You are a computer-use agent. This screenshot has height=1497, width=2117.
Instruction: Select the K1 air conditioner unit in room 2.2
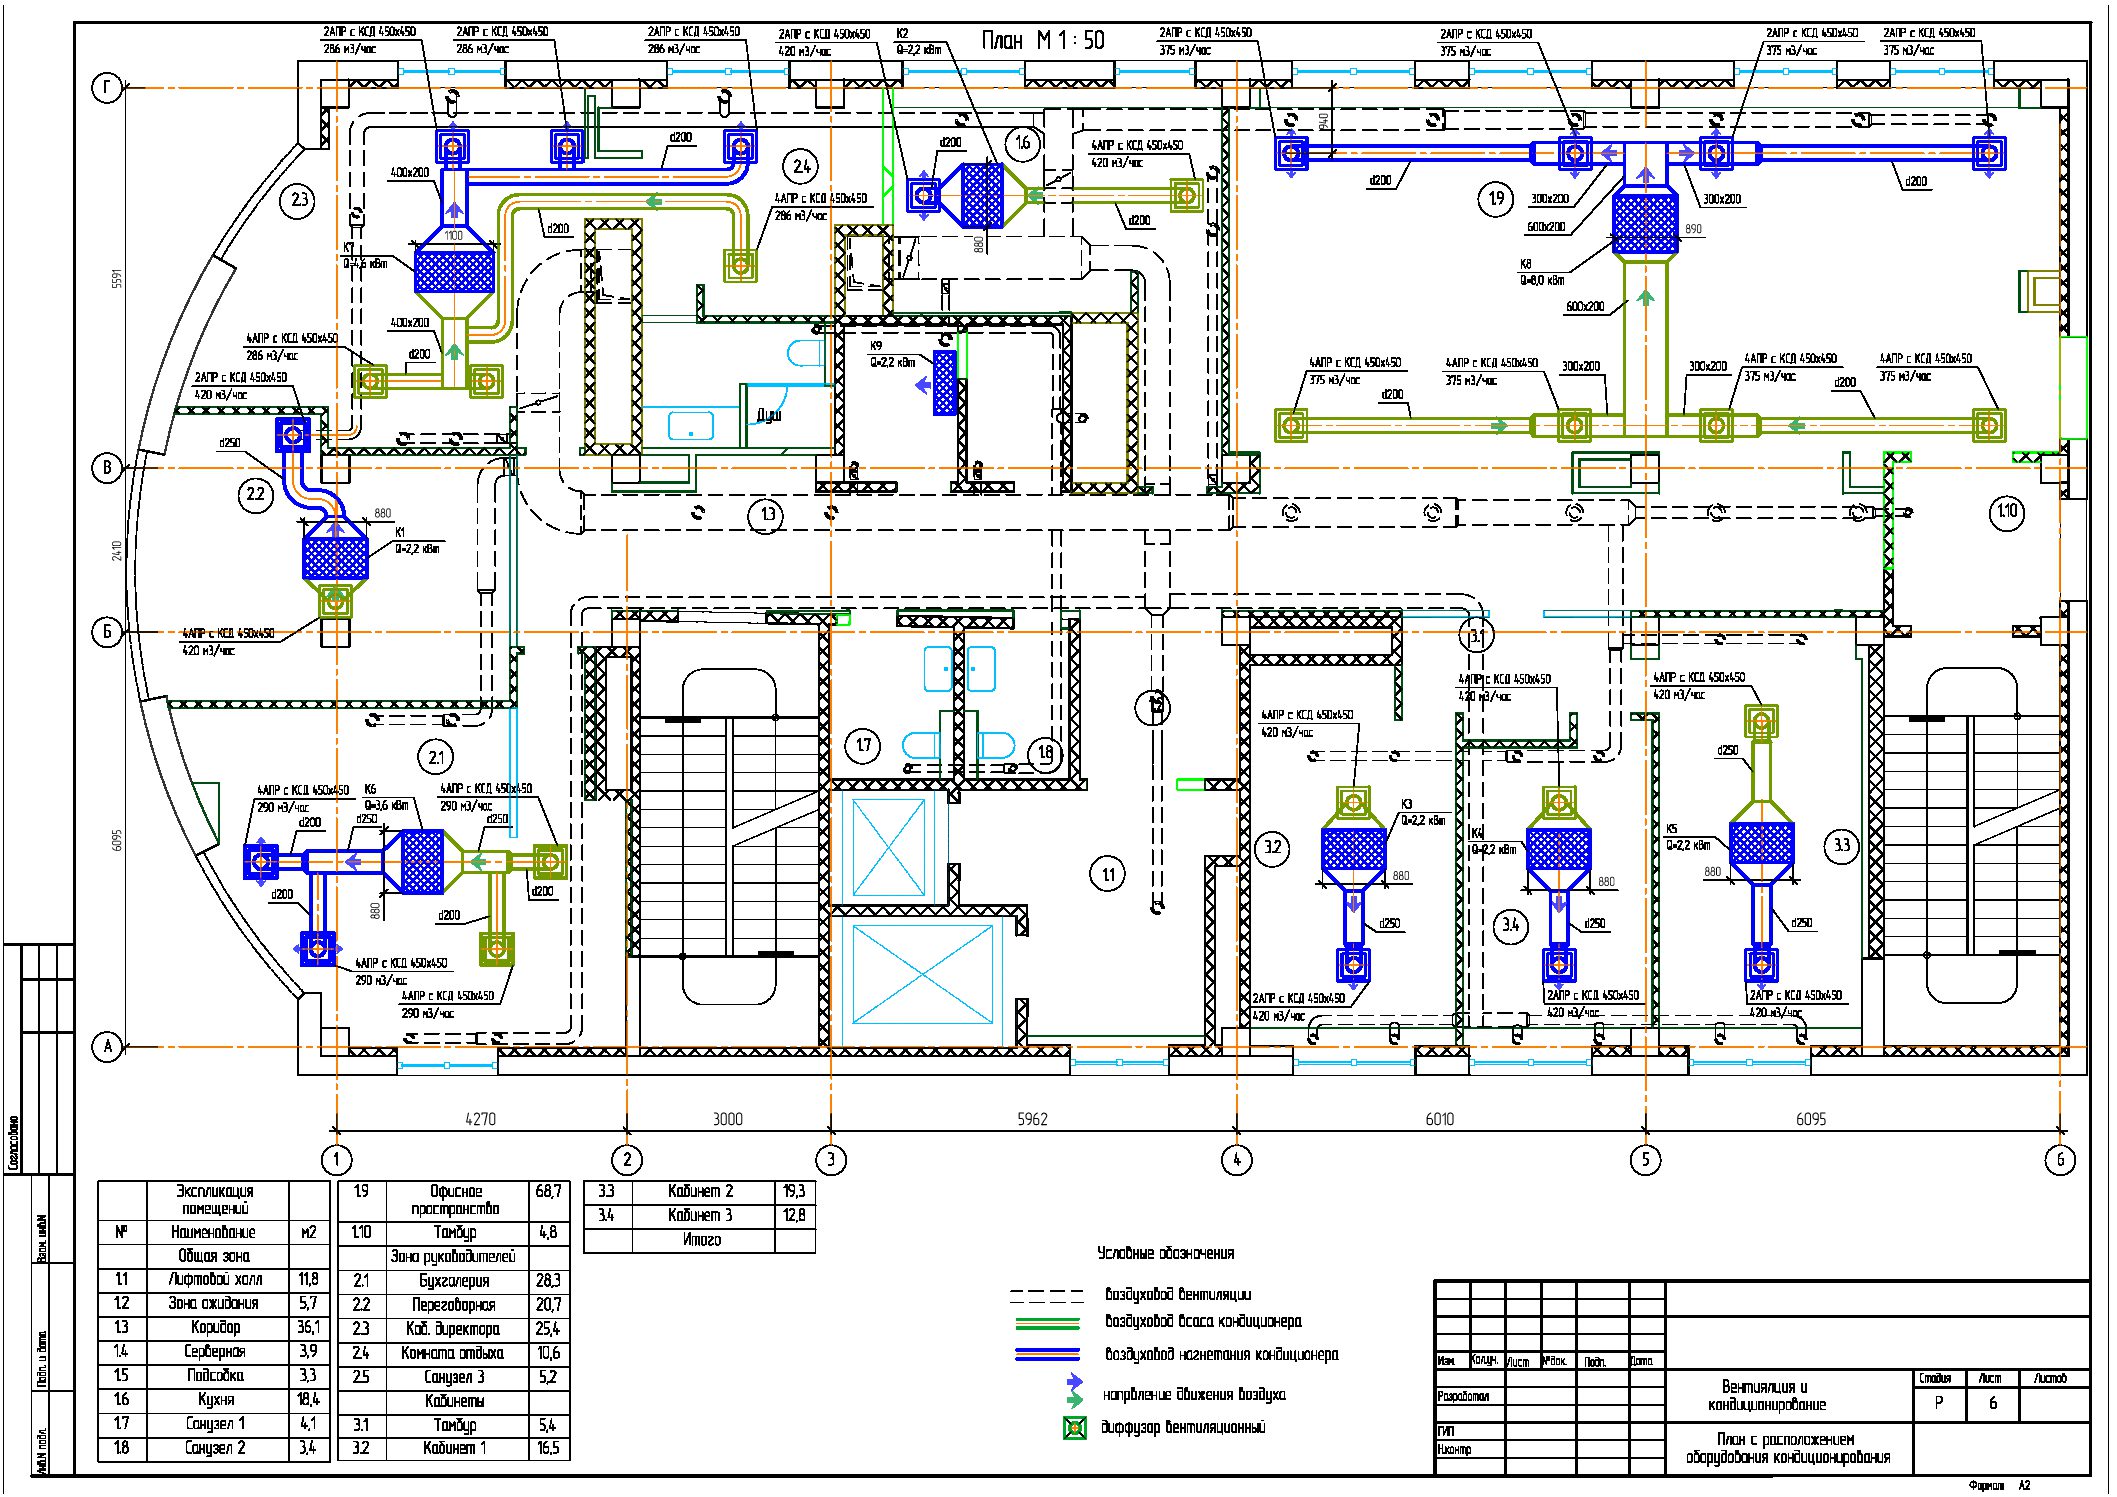[x=335, y=559]
